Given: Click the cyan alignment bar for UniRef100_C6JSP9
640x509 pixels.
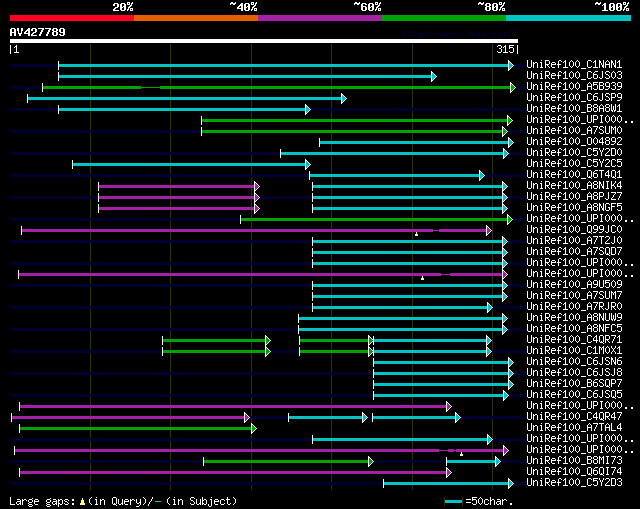Looking at the screenshot, I should [x=187, y=98].
